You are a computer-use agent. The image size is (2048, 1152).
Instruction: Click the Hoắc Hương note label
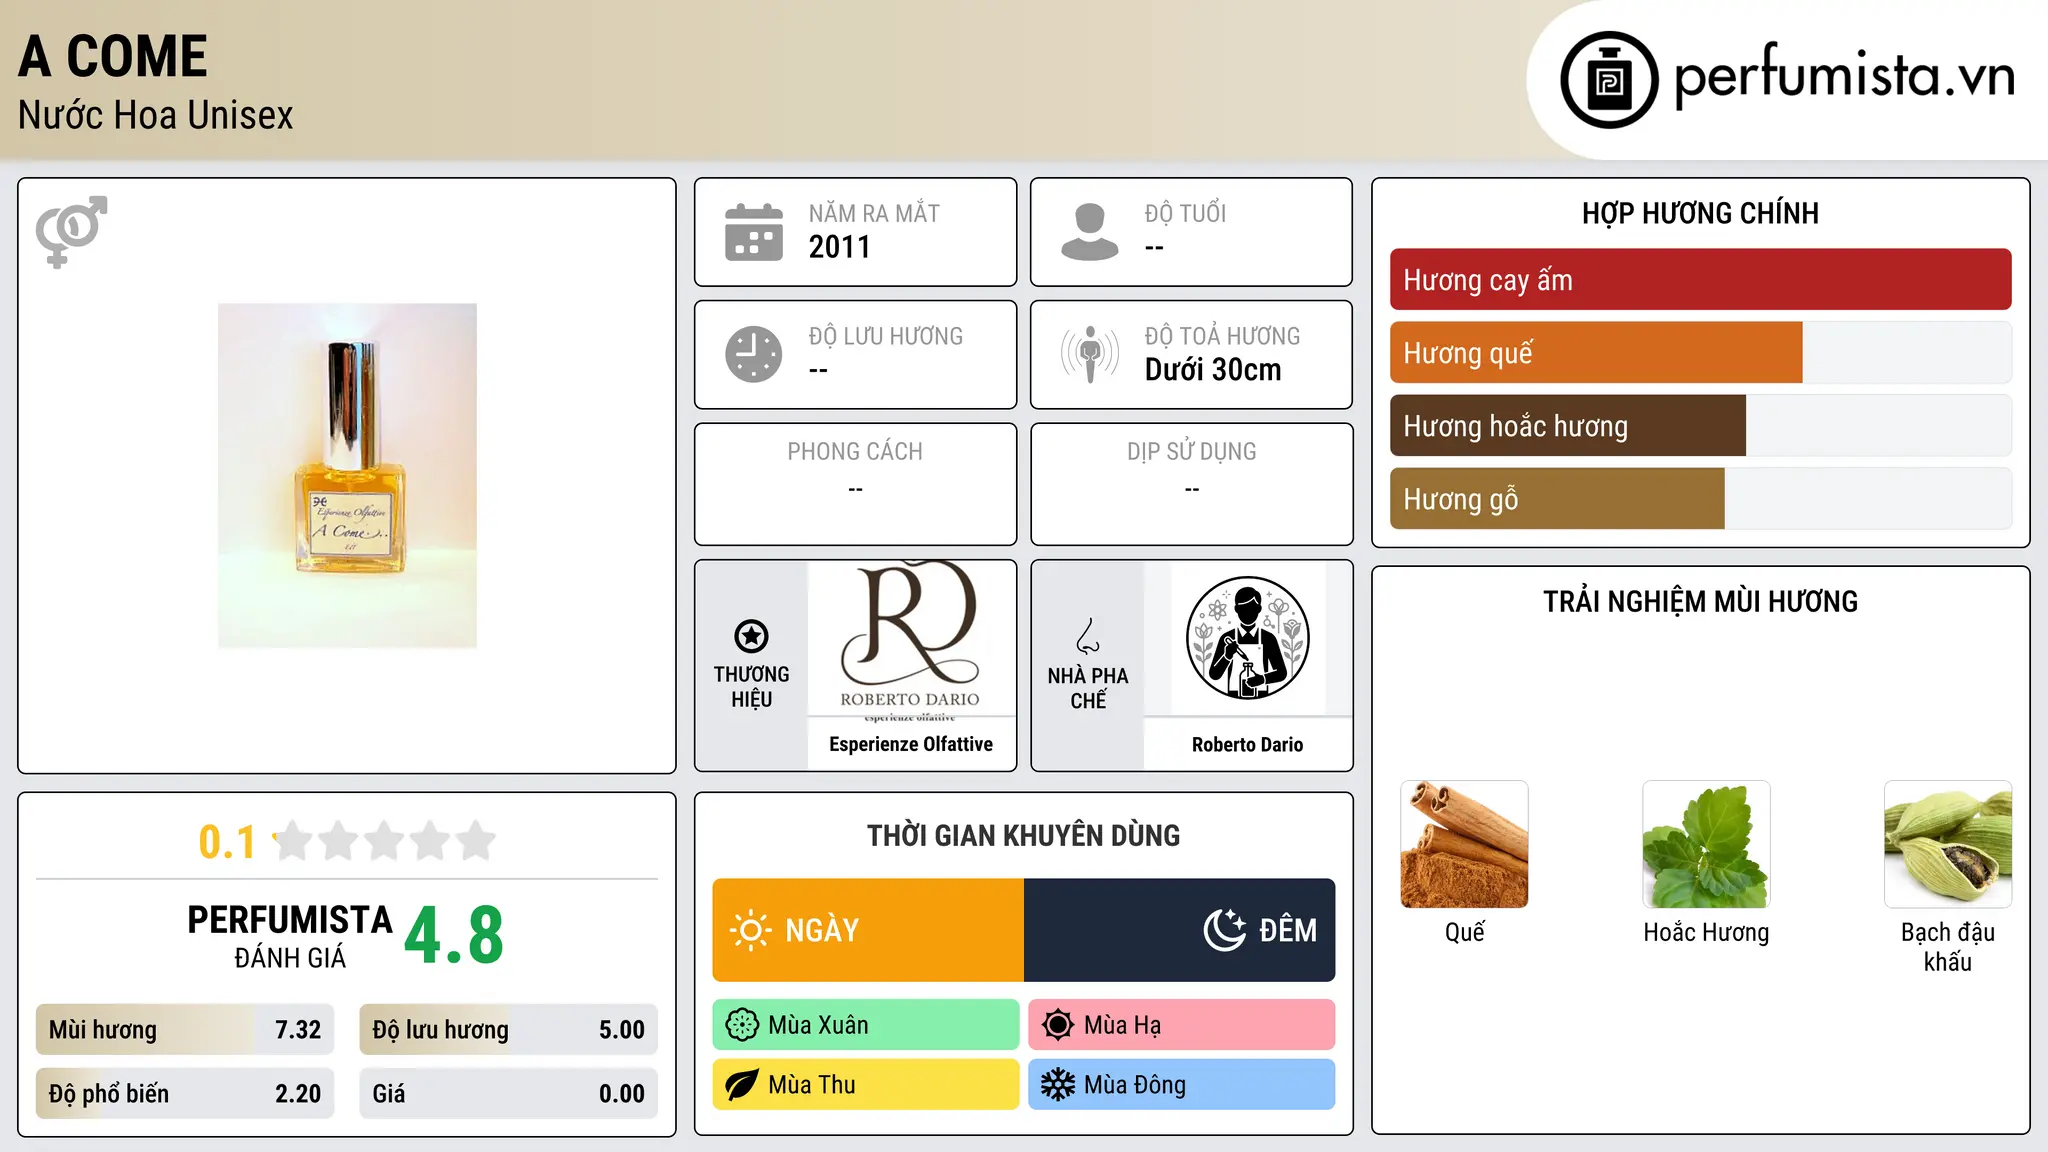point(1706,933)
